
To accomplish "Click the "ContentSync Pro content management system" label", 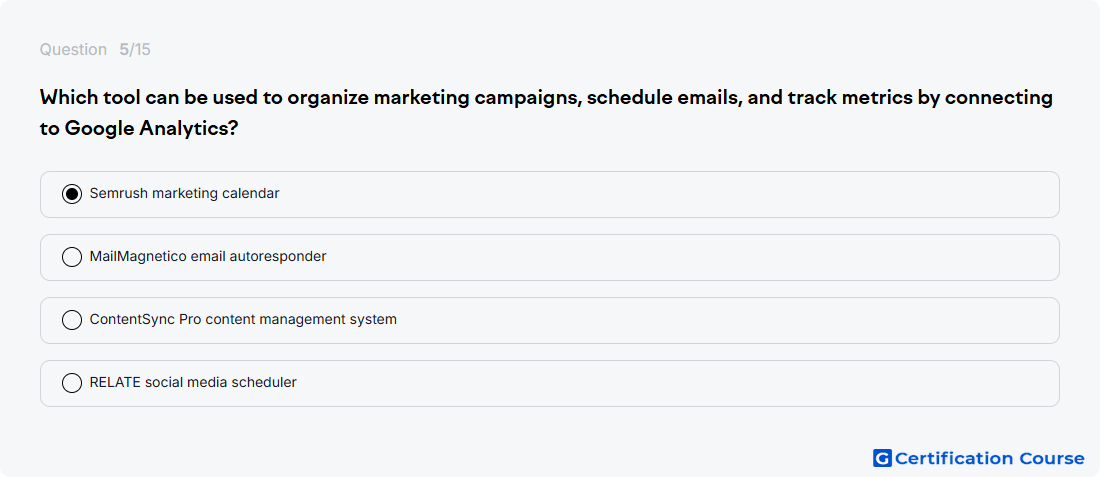I will (243, 320).
